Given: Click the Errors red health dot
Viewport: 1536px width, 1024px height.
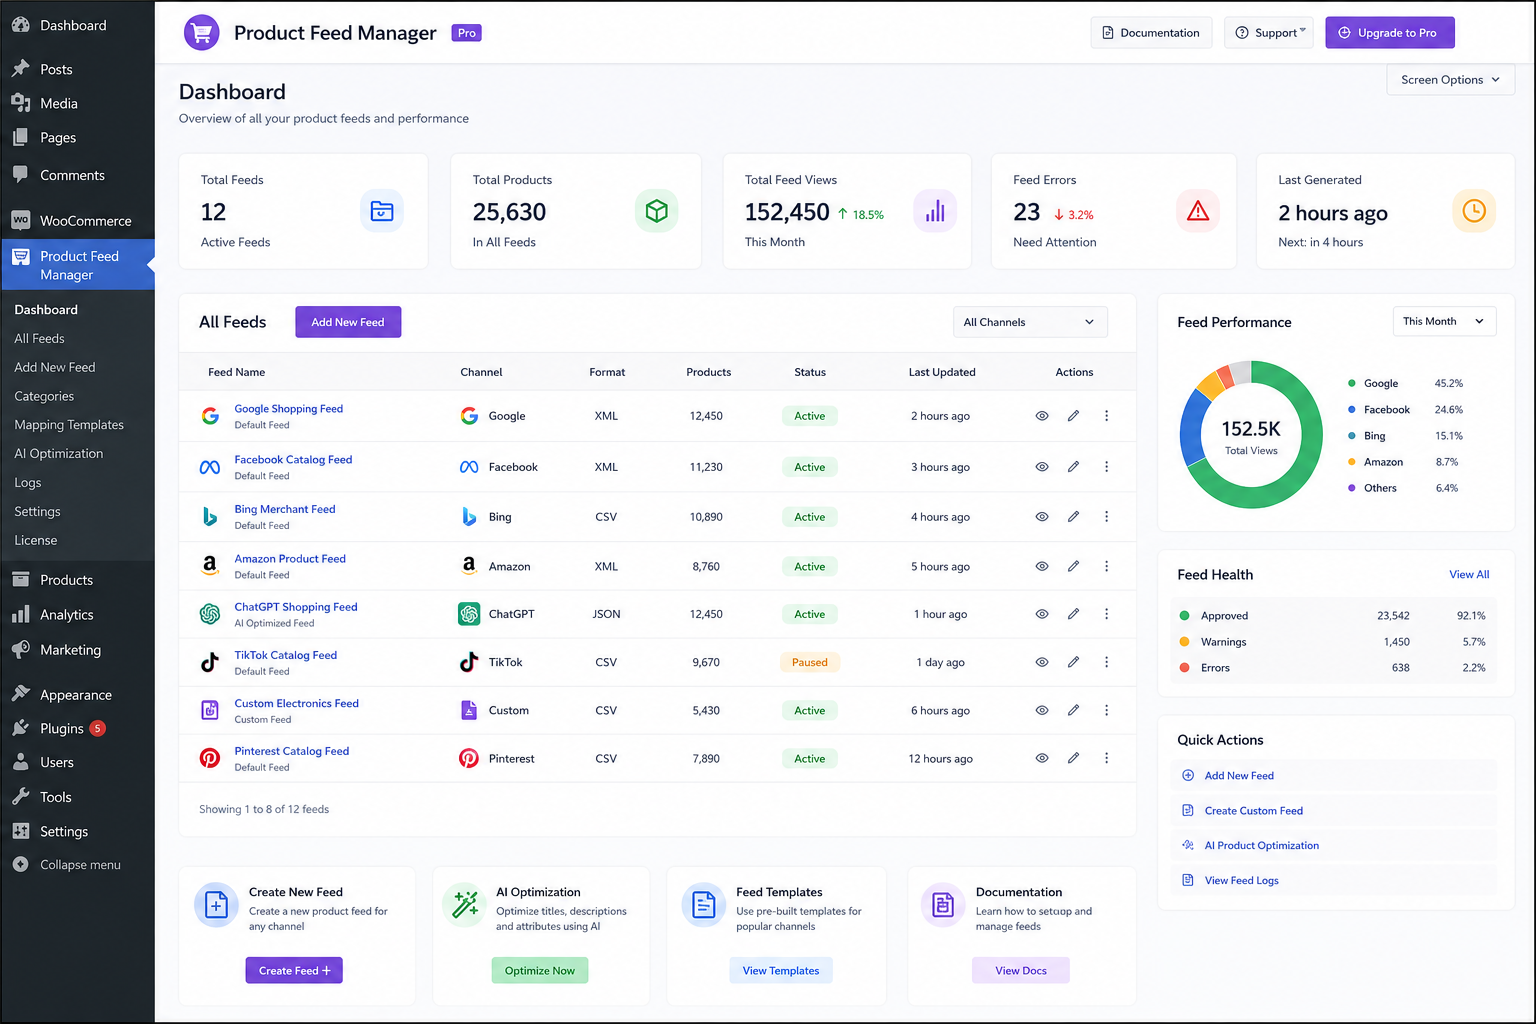Looking at the screenshot, I should (1185, 668).
